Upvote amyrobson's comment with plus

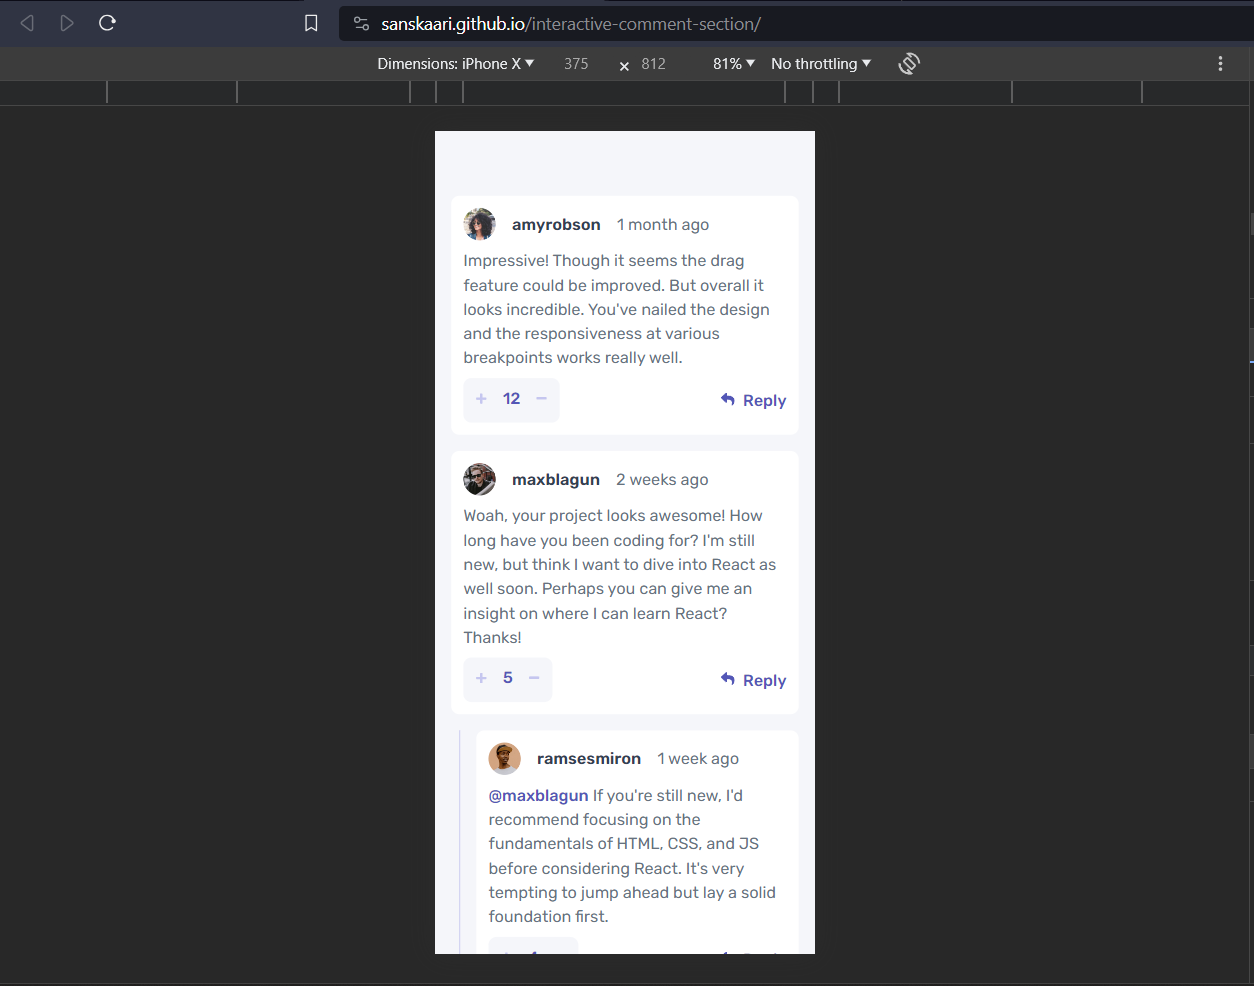tap(481, 399)
